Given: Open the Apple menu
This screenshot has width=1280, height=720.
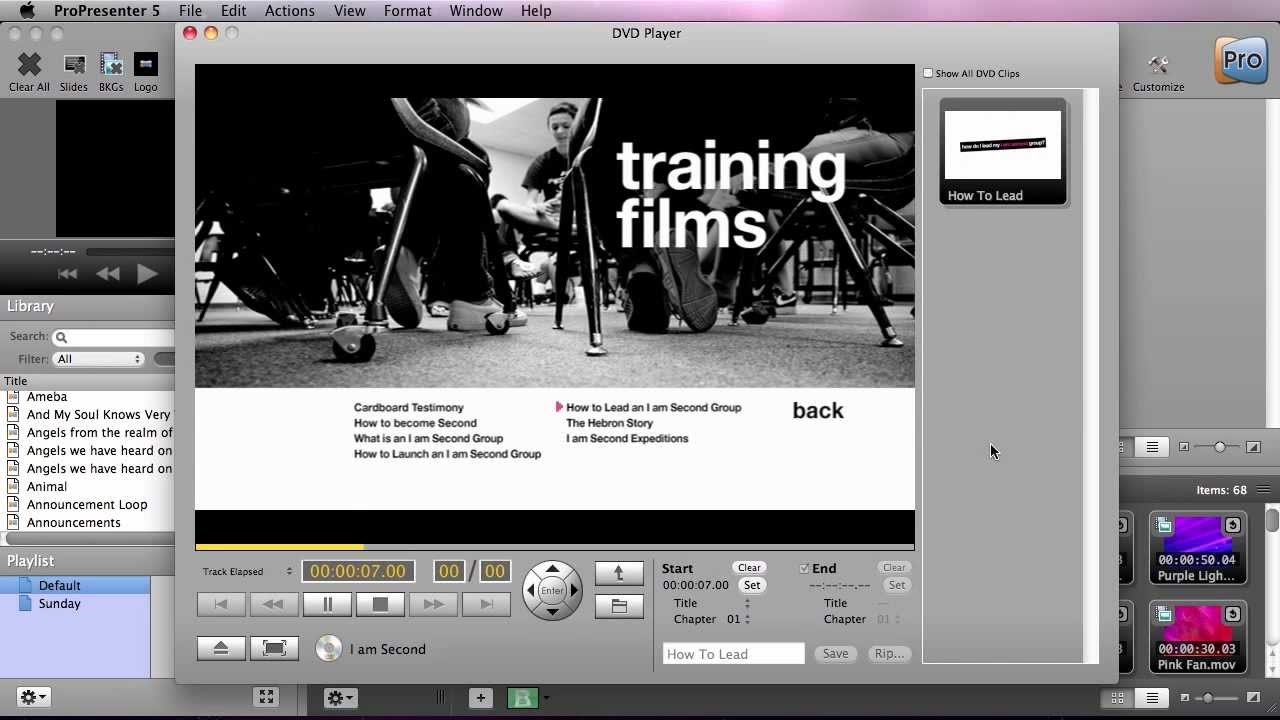Looking at the screenshot, I should 27,11.
